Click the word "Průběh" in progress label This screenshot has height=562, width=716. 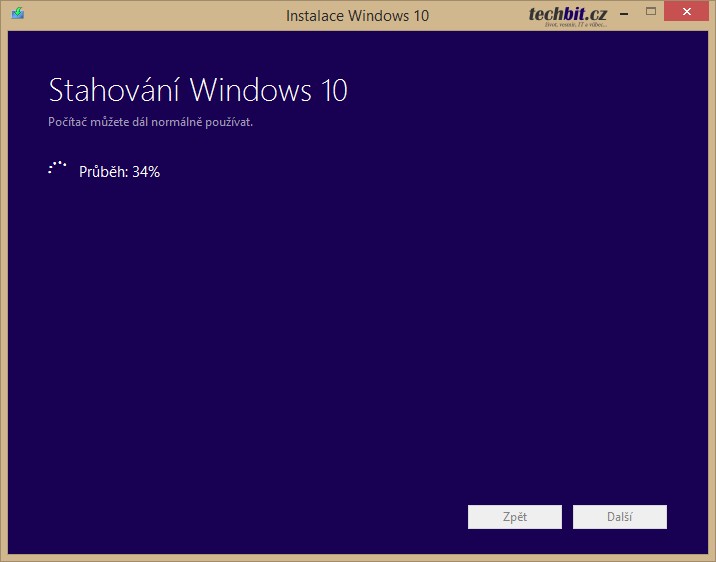click(x=103, y=171)
